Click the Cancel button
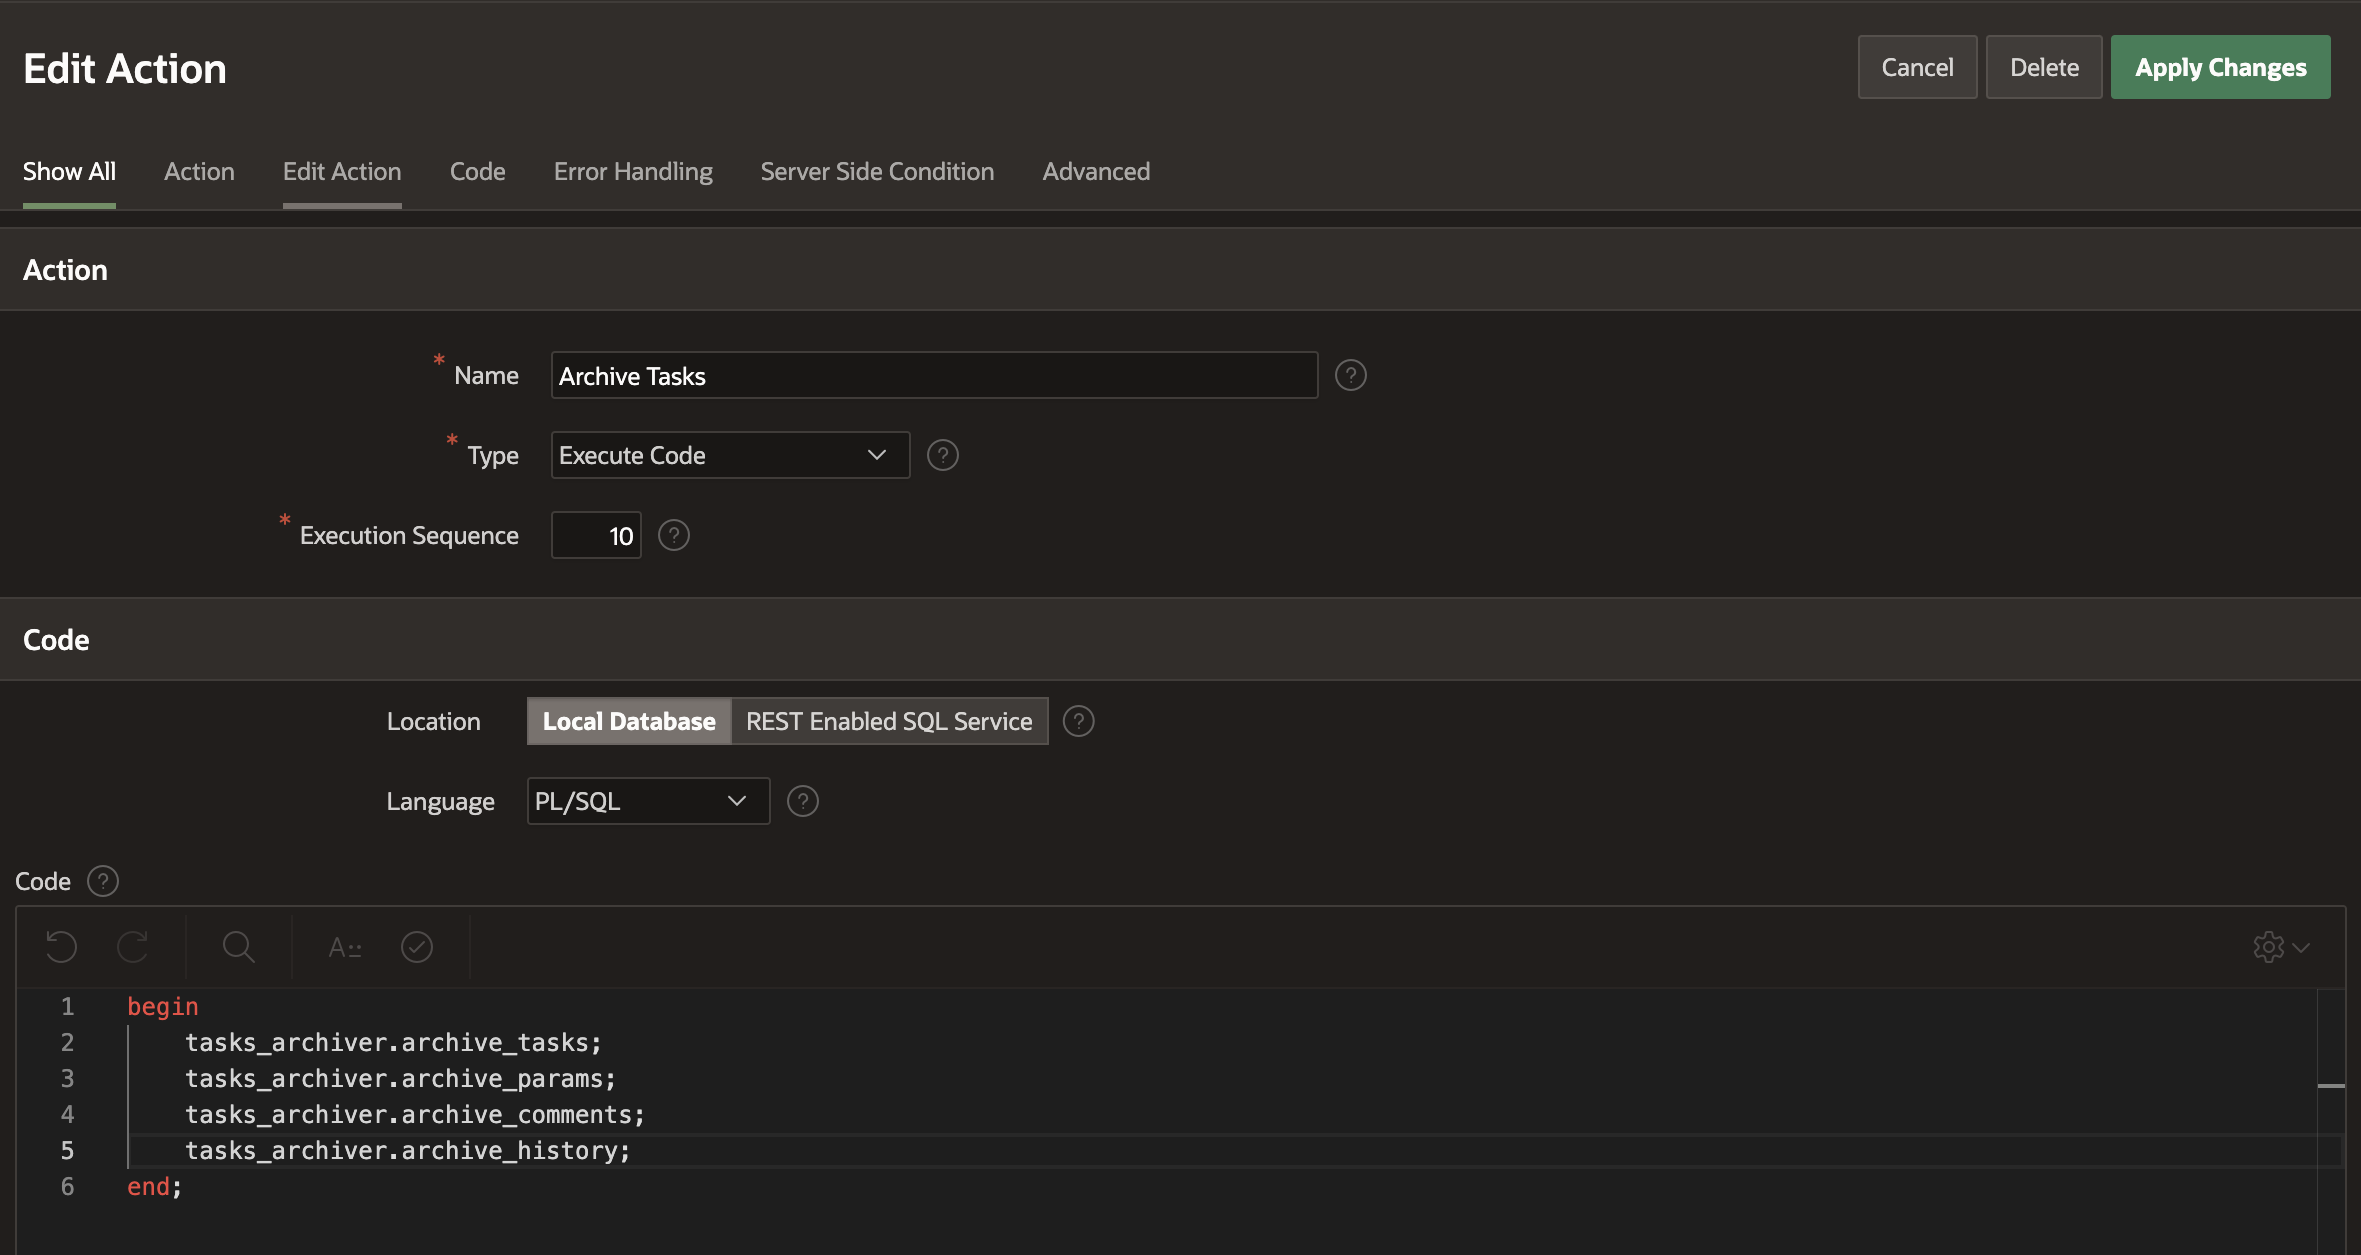Viewport: 2361px width, 1255px height. tap(1917, 67)
